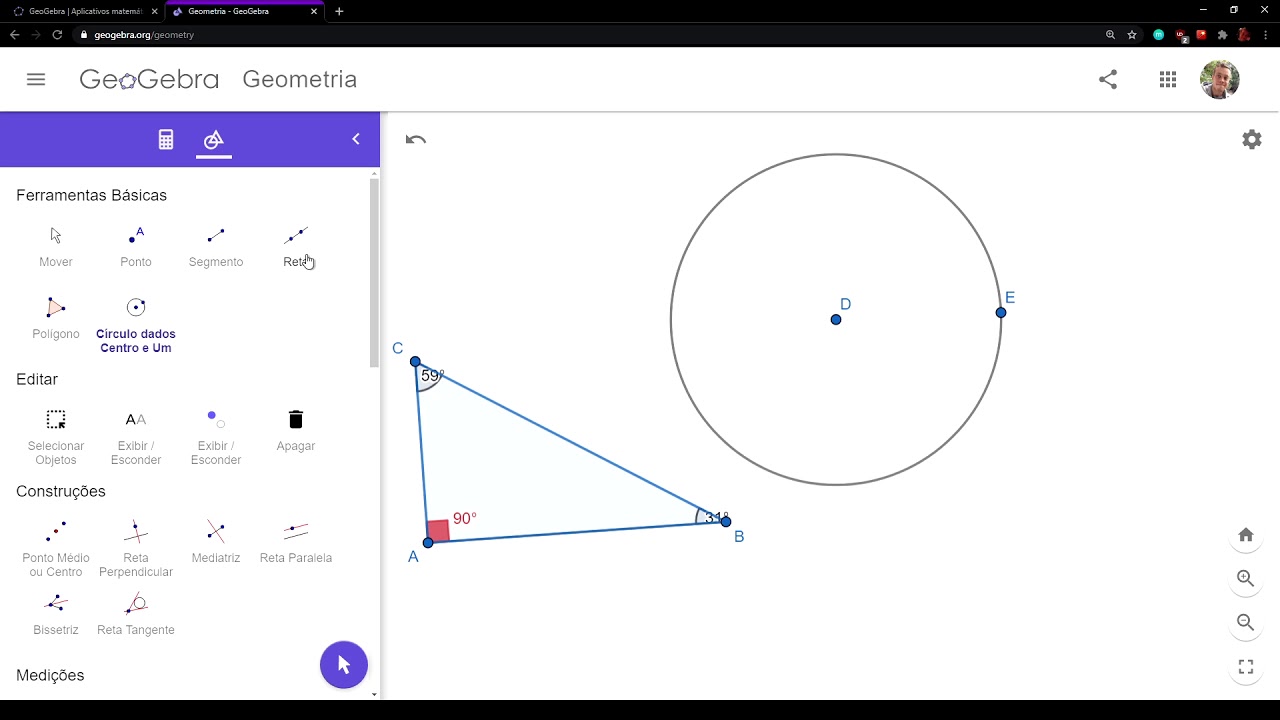1280x720 pixels.
Task: Click point E on the circle
Action: point(1001,313)
